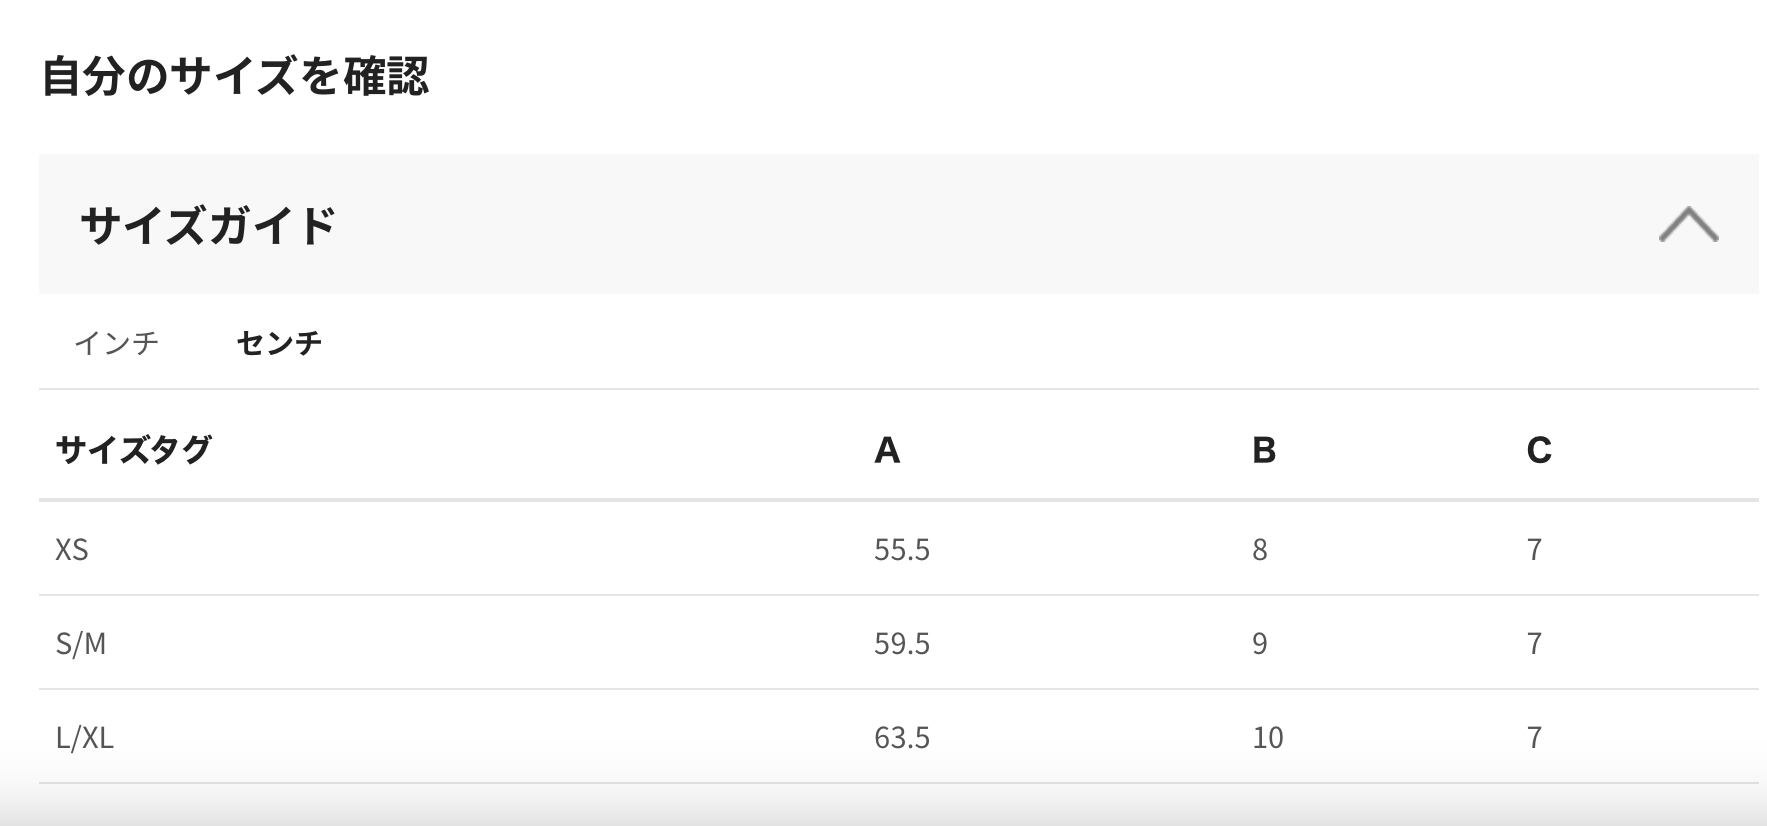Select the センチ unit tab
This screenshot has width=1767, height=826.
(279, 343)
